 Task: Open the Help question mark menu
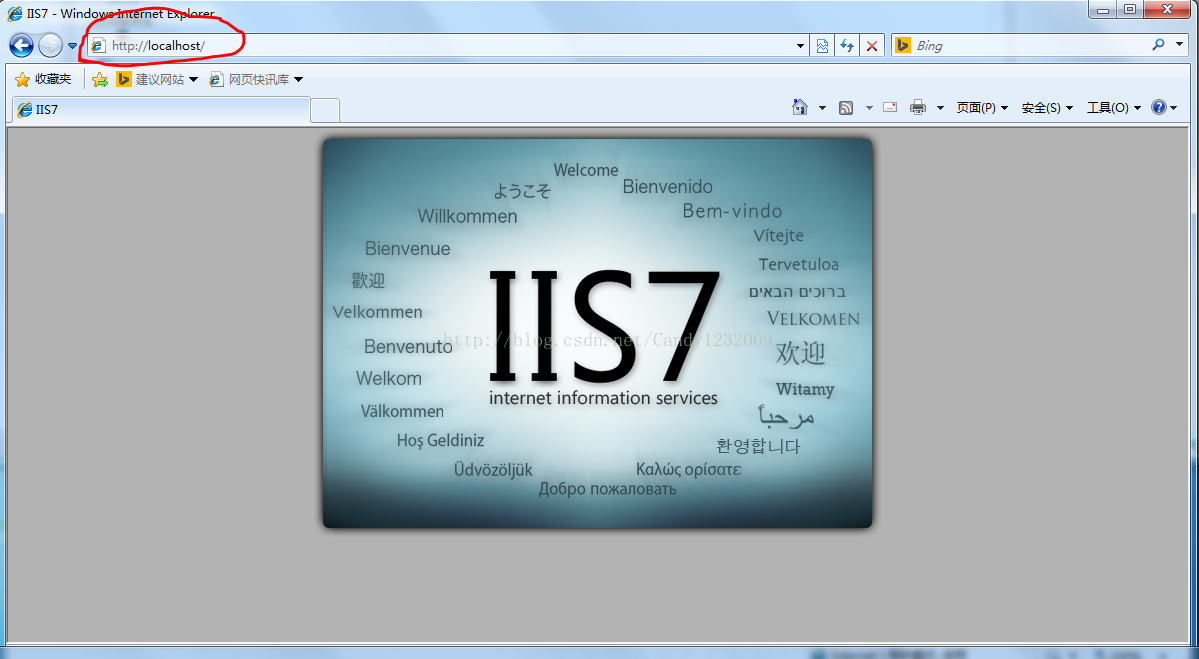click(1165, 107)
